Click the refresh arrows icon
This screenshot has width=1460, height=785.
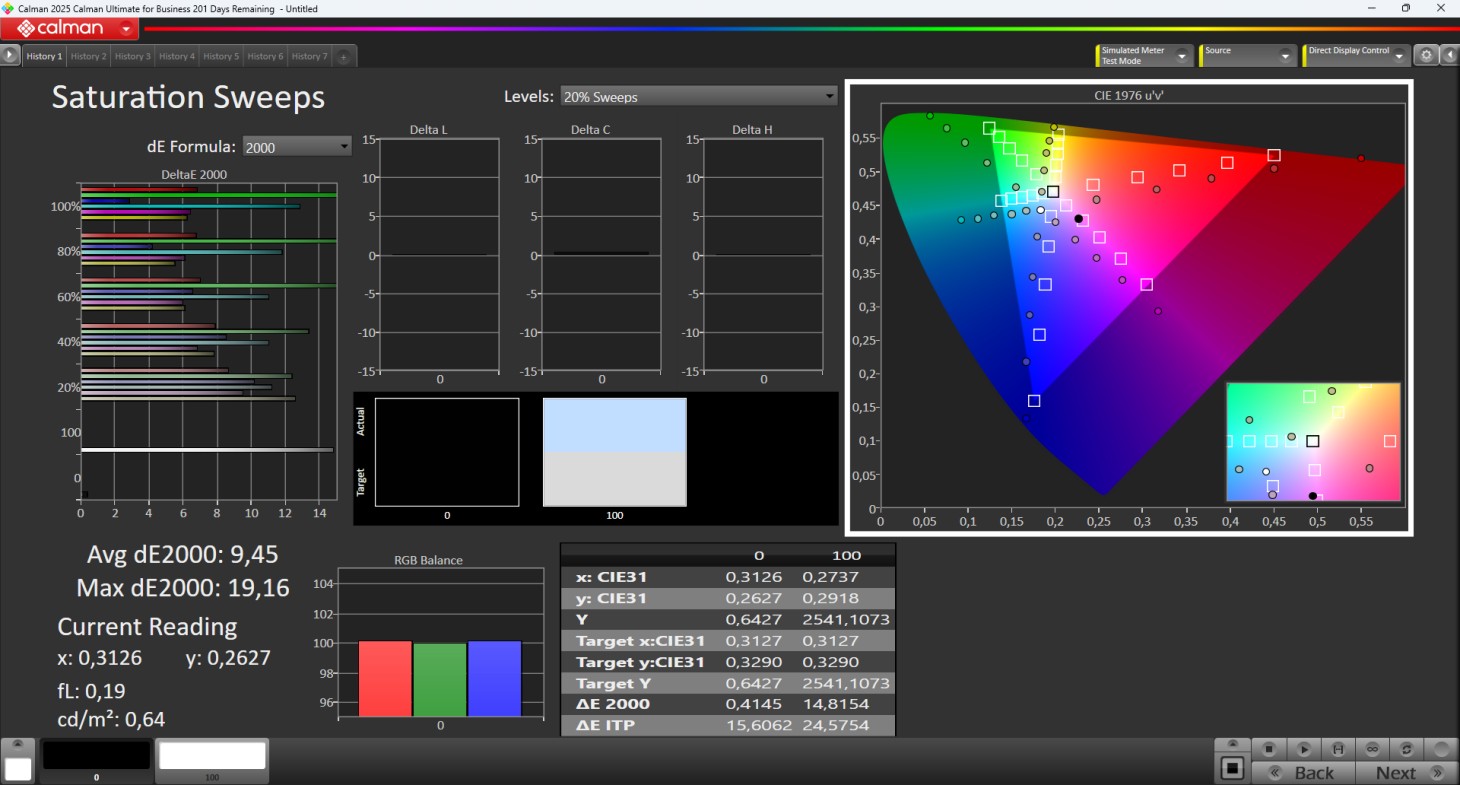tap(1406, 749)
